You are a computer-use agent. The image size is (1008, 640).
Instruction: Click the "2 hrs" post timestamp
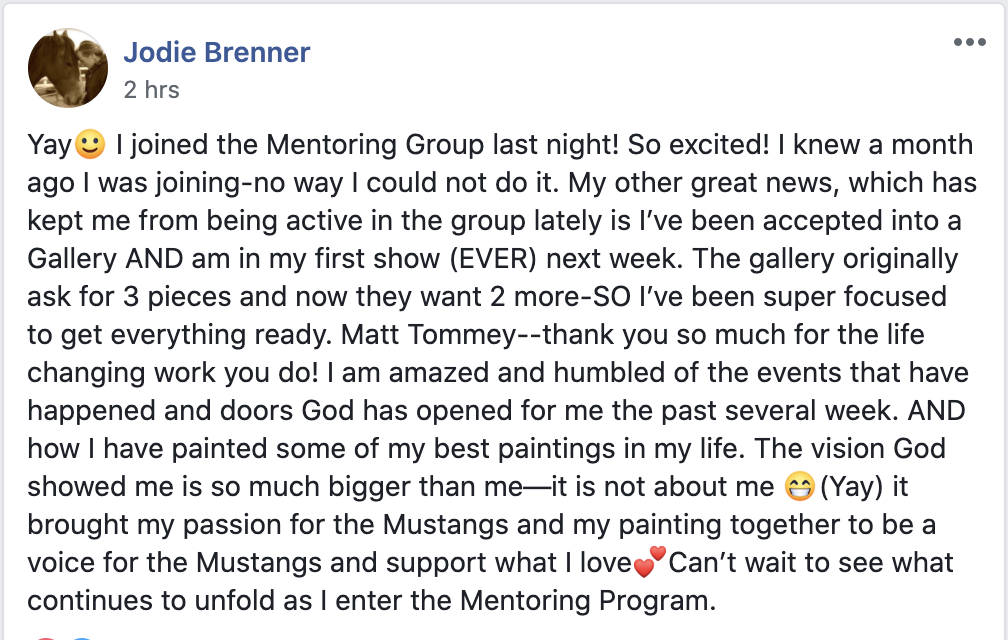(x=151, y=90)
